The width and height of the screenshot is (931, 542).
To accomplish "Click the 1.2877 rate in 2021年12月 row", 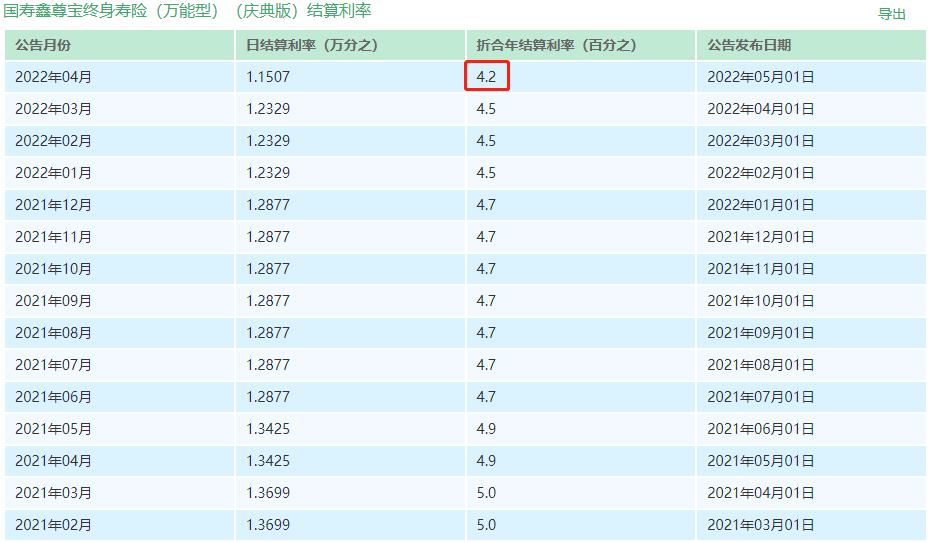I will [x=268, y=205].
